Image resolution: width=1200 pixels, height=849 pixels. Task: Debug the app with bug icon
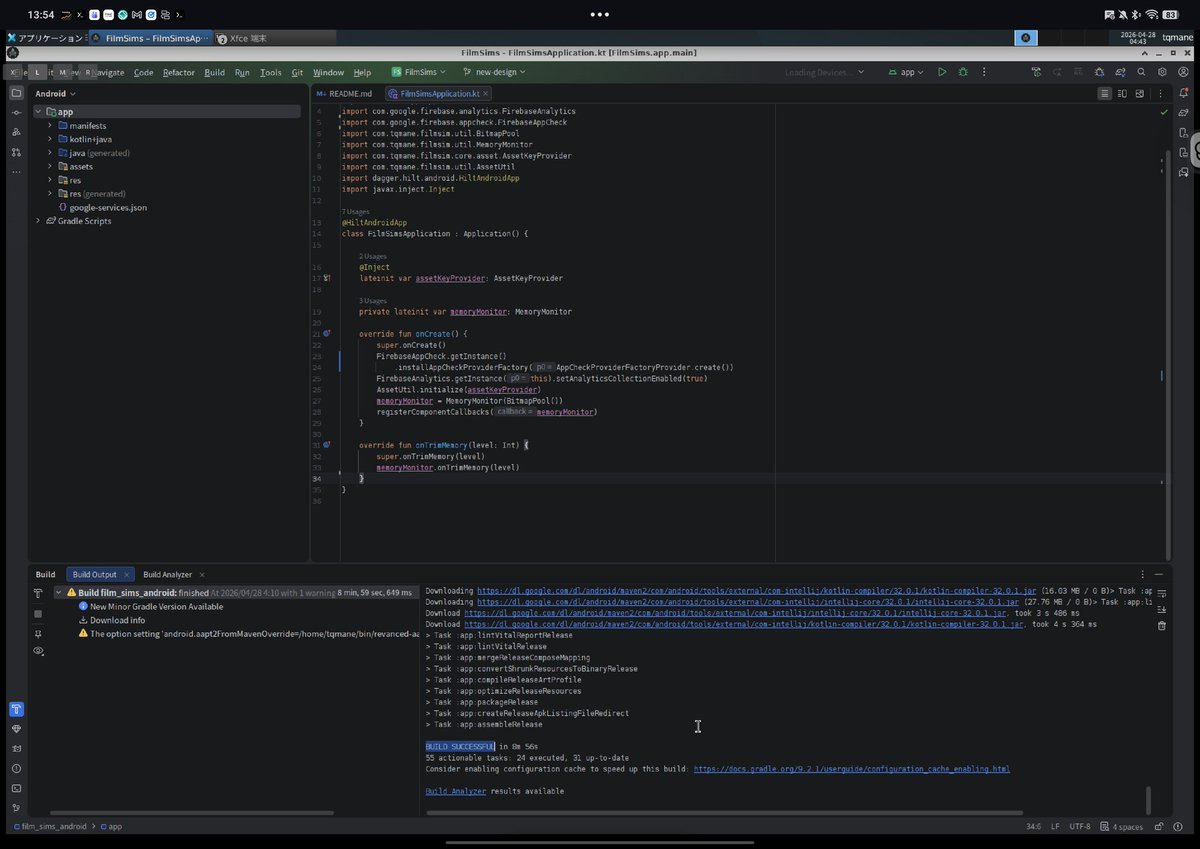click(x=963, y=72)
